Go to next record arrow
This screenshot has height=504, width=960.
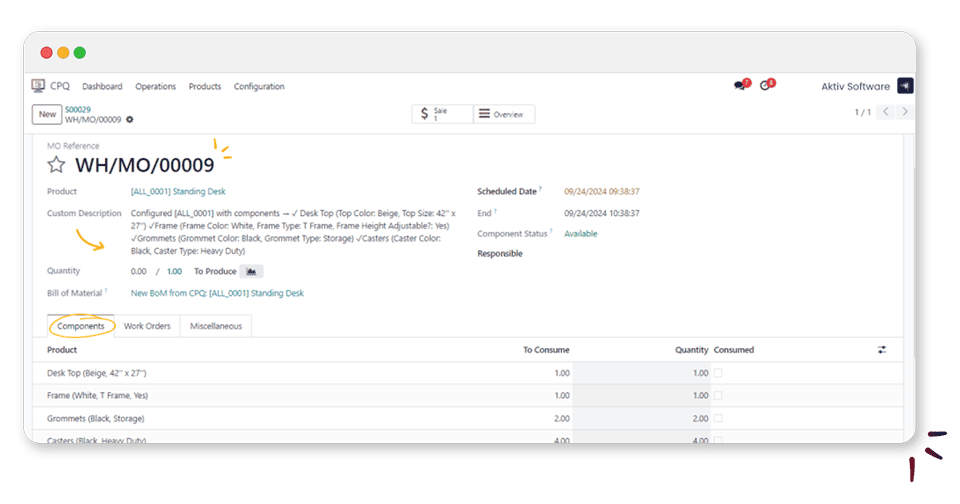[x=905, y=112]
